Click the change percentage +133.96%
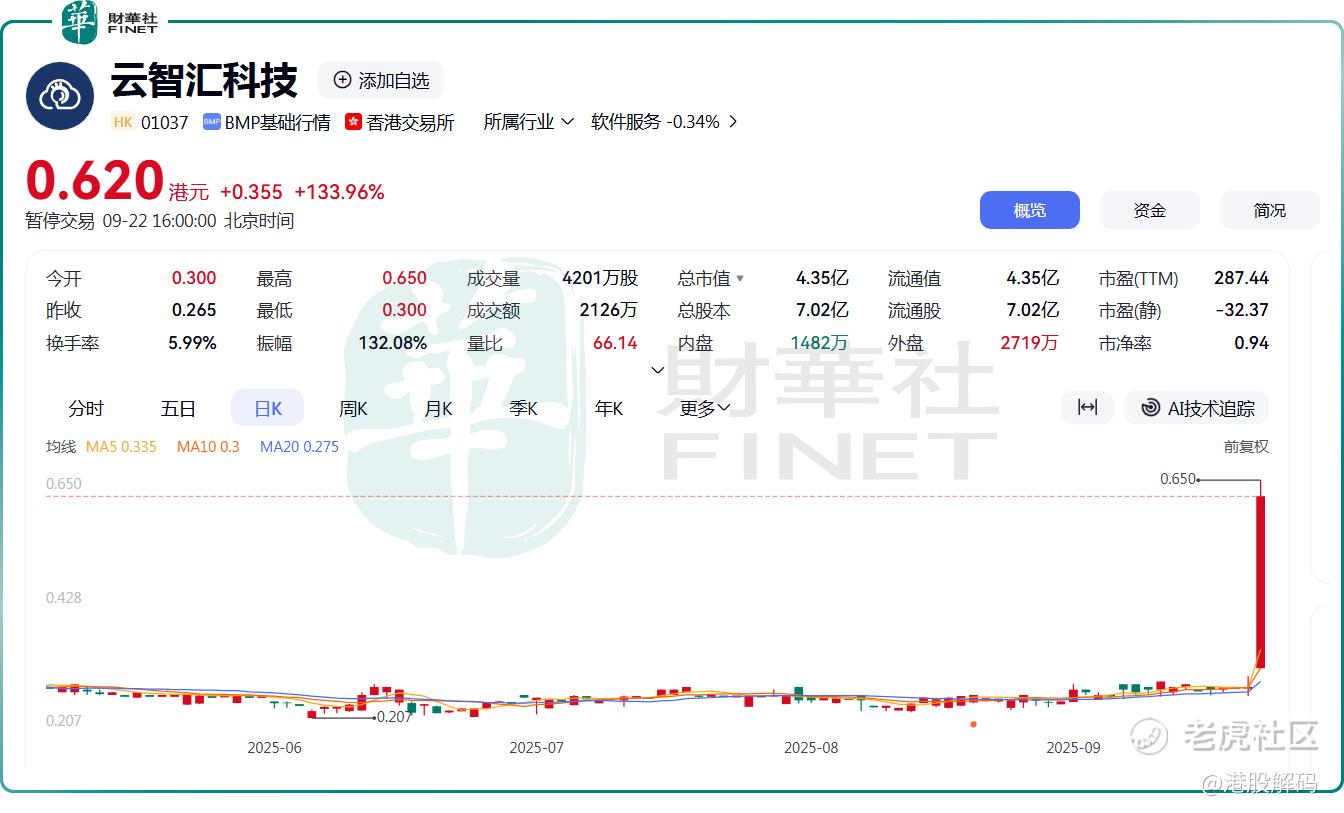Image resolution: width=1344 pixels, height=813 pixels. click(339, 192)
